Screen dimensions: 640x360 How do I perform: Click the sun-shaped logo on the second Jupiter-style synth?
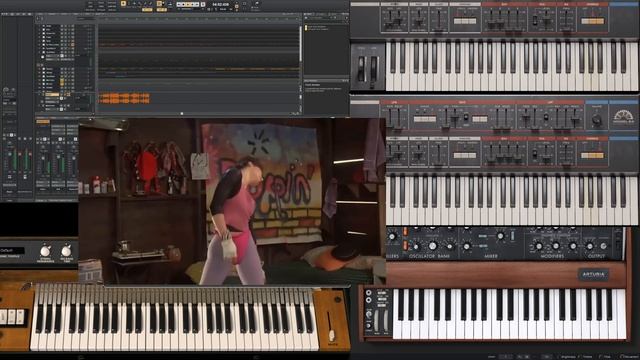[623, 117]
